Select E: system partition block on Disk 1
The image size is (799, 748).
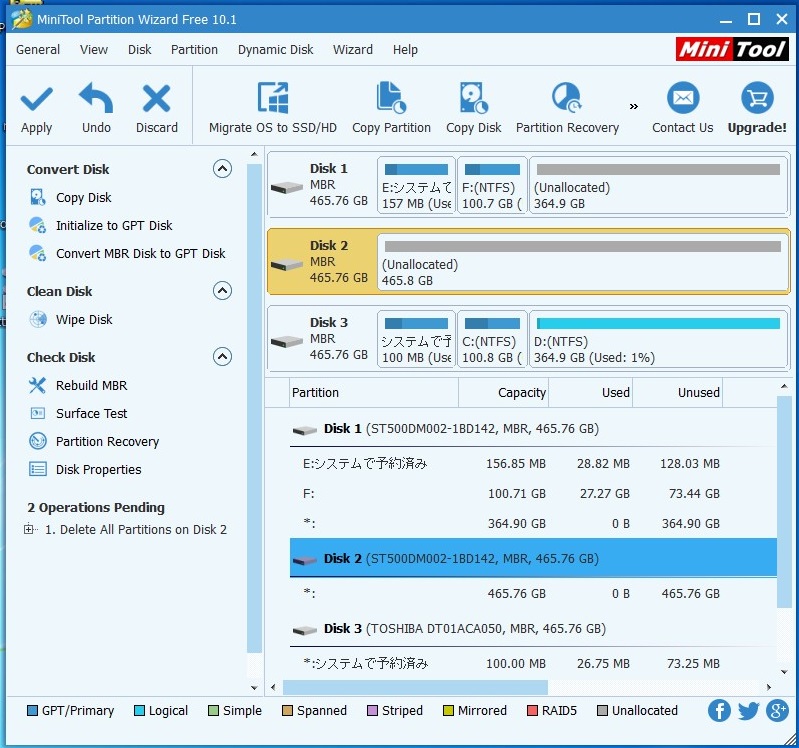(416, 185)
